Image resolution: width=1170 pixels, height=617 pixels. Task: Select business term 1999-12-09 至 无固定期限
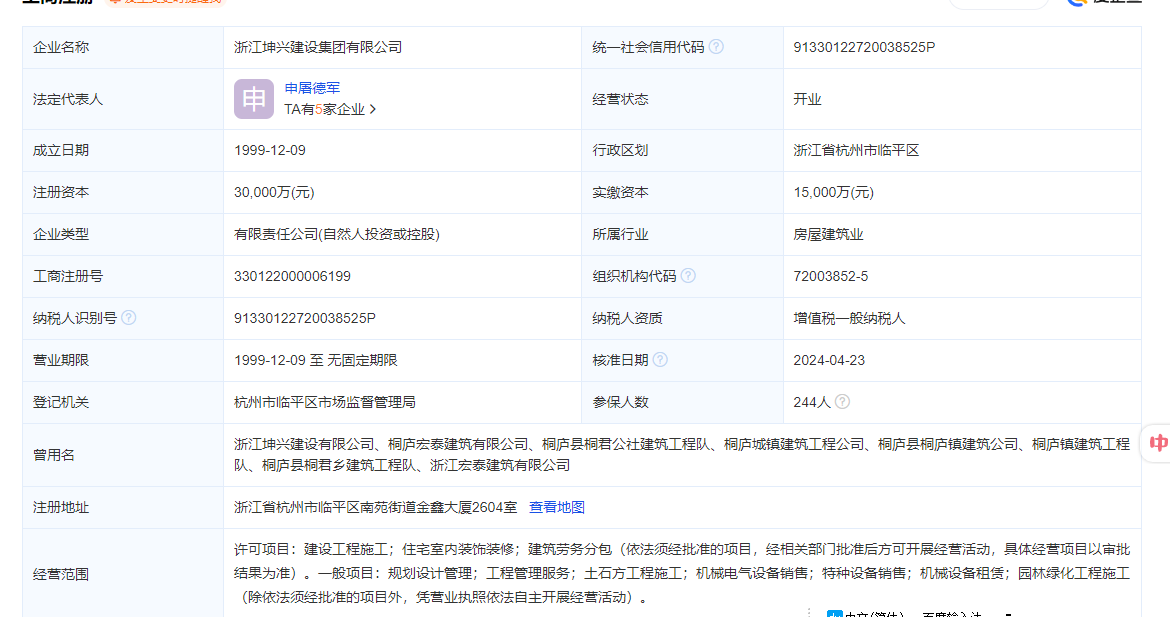point(316,360)
